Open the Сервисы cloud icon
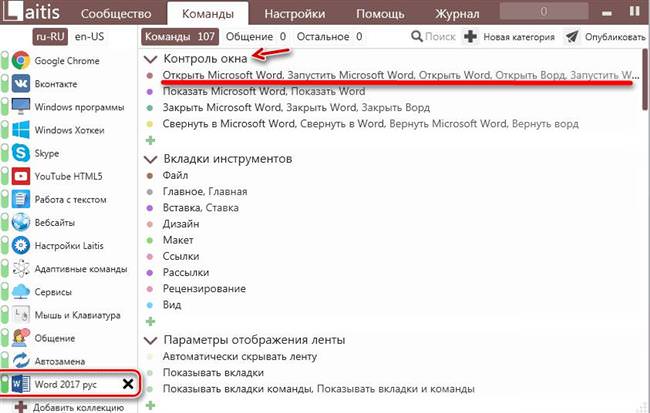Viewport: 650px width, 413px height. coord(21,292)
